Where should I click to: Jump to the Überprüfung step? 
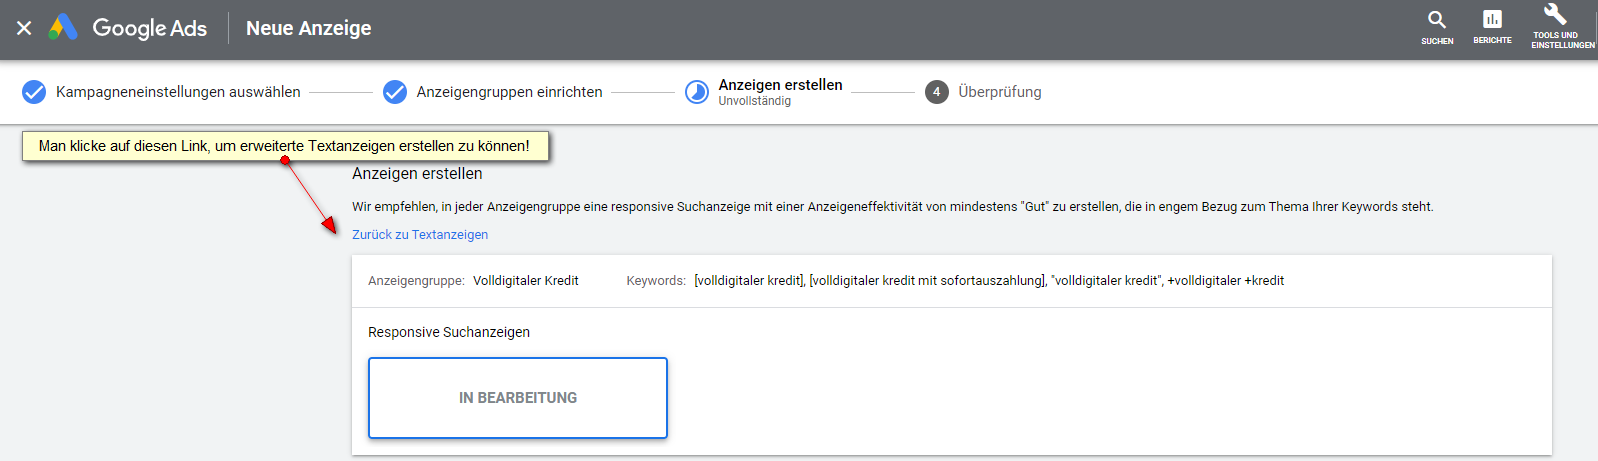pyautogui.click(x=1000, y=92)
